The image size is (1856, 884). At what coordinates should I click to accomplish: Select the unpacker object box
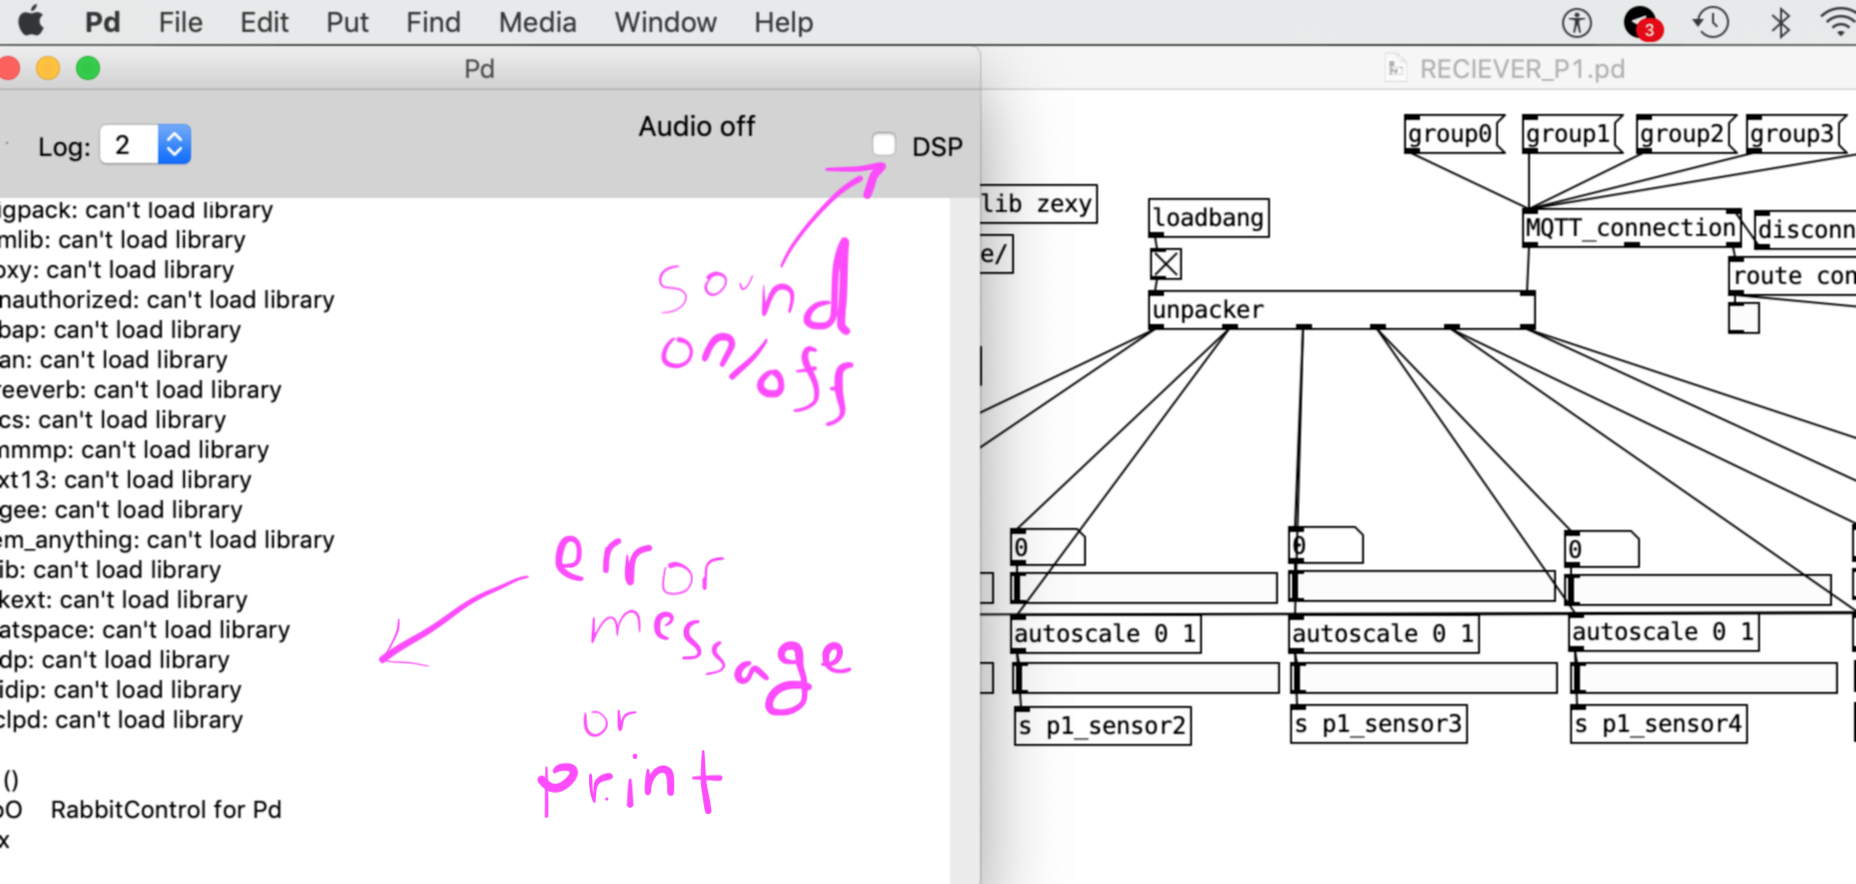pyautogui.click(x=1340, y=310)
